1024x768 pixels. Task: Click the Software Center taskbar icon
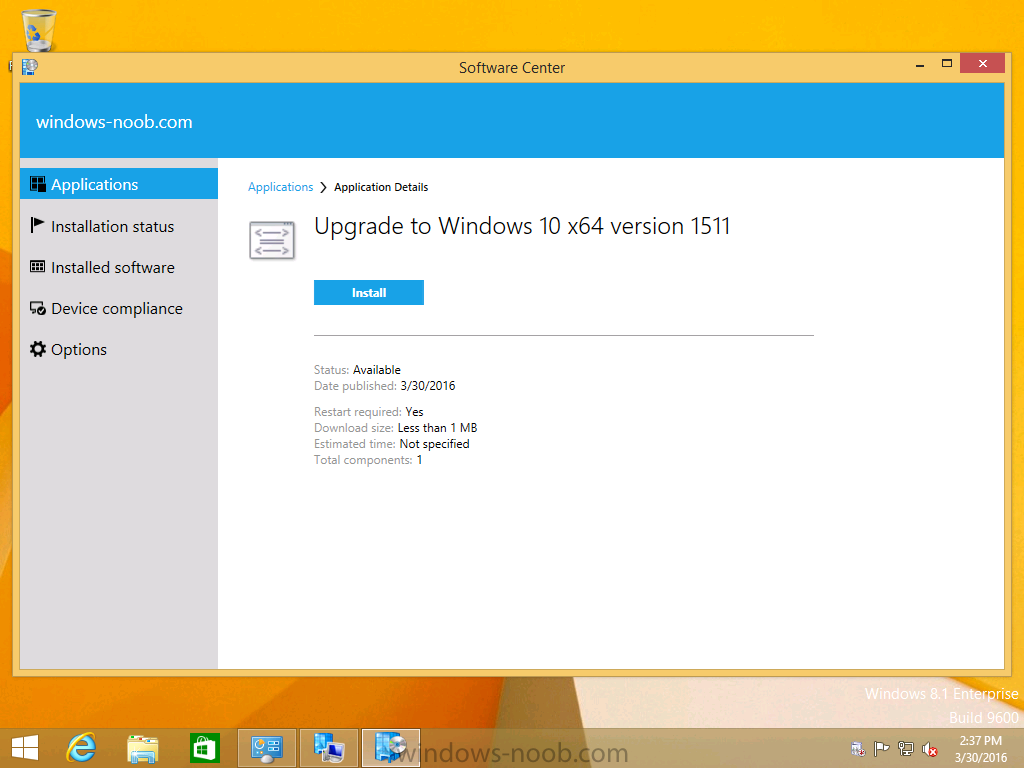[x=391, y=748]
